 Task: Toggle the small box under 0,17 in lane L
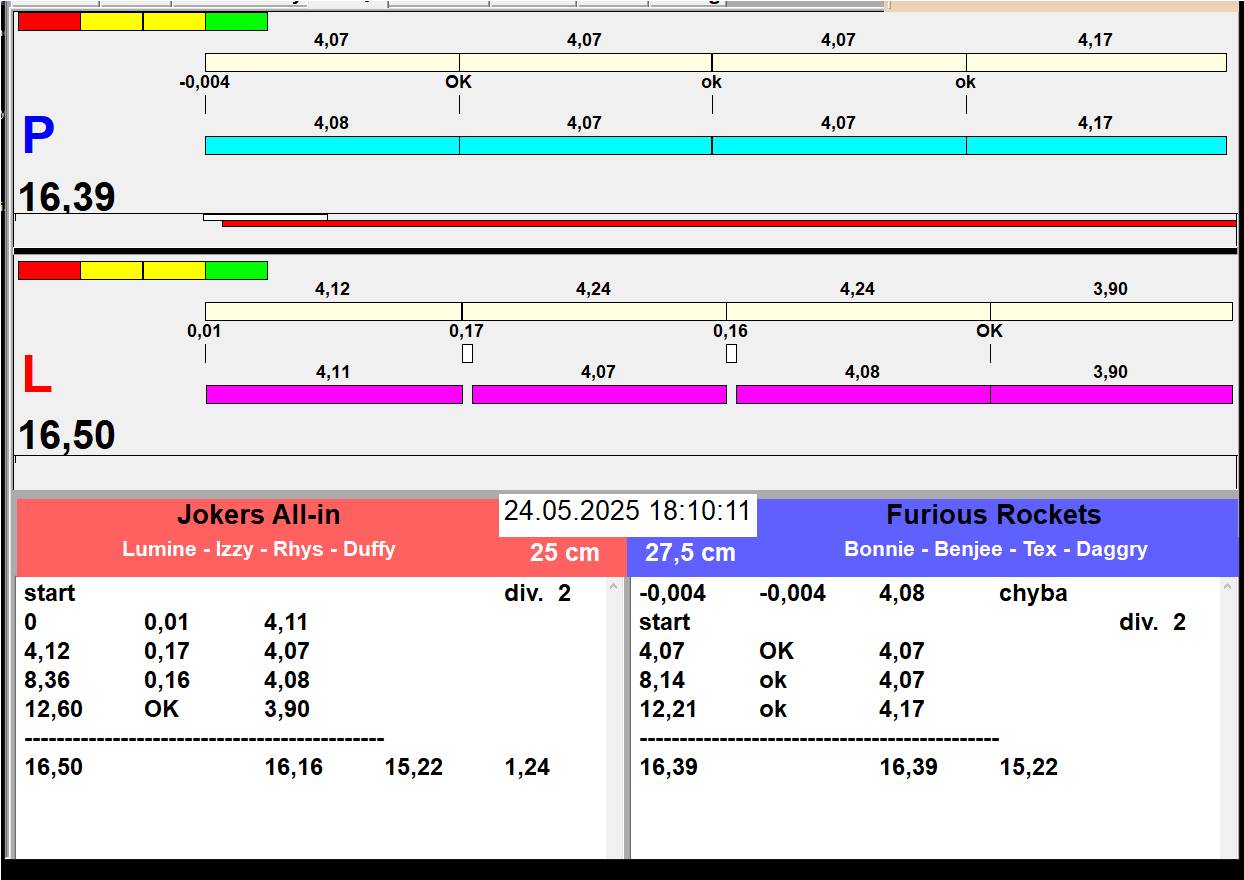tap(467, 353)
